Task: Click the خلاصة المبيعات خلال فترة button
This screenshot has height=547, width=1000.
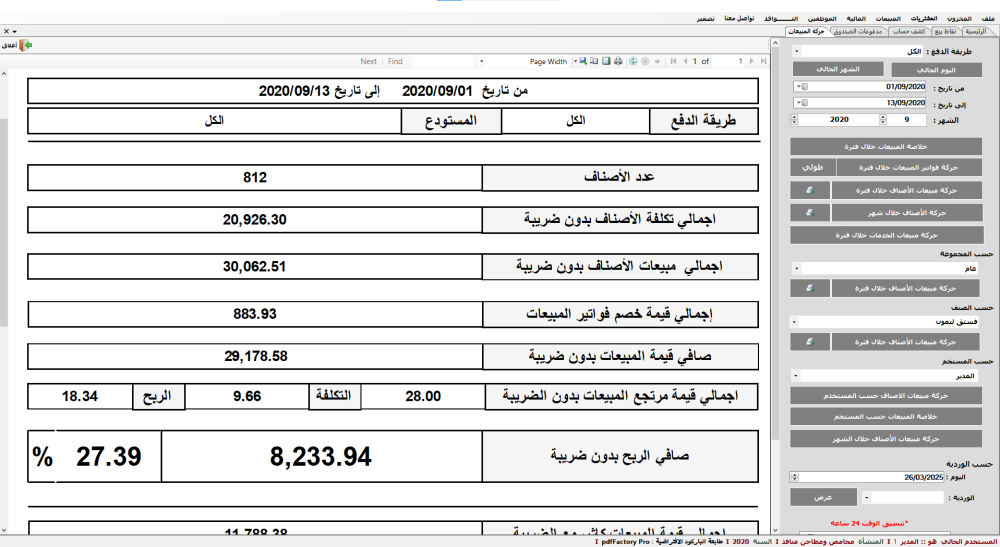Action: 890,146
